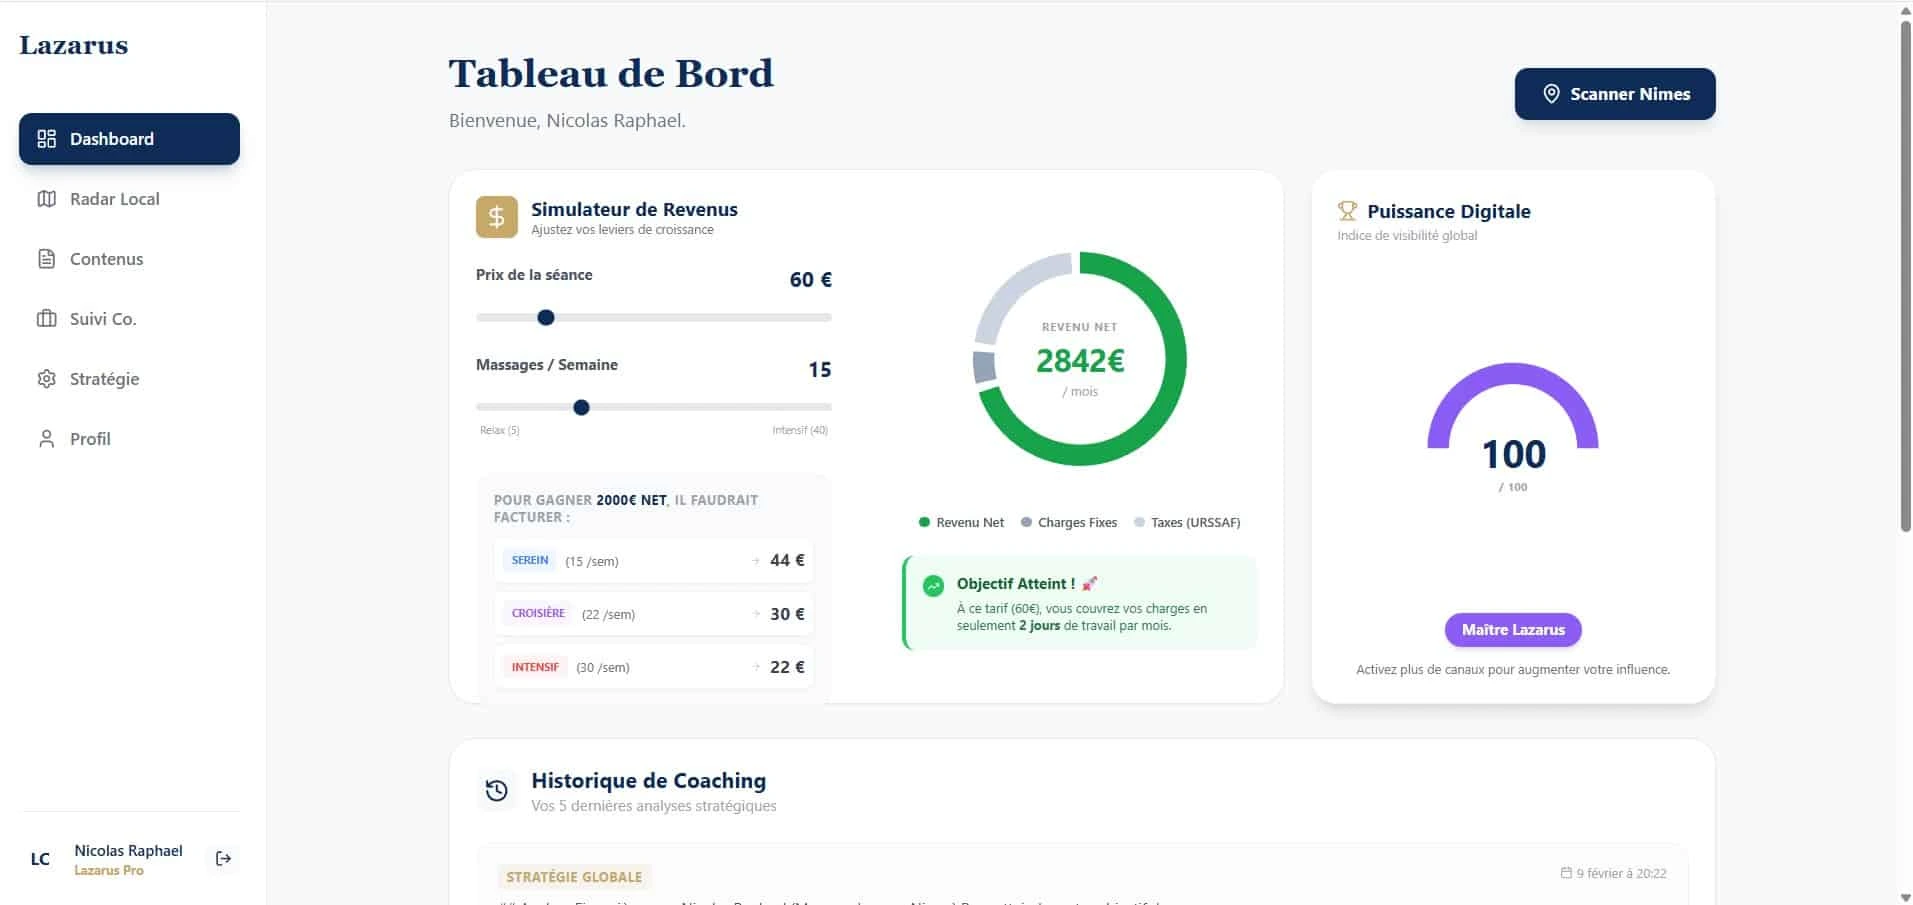Click the LC user avatar
Image resolution: width=1913 pixels, height=905 pixels.
coord(40,859)
